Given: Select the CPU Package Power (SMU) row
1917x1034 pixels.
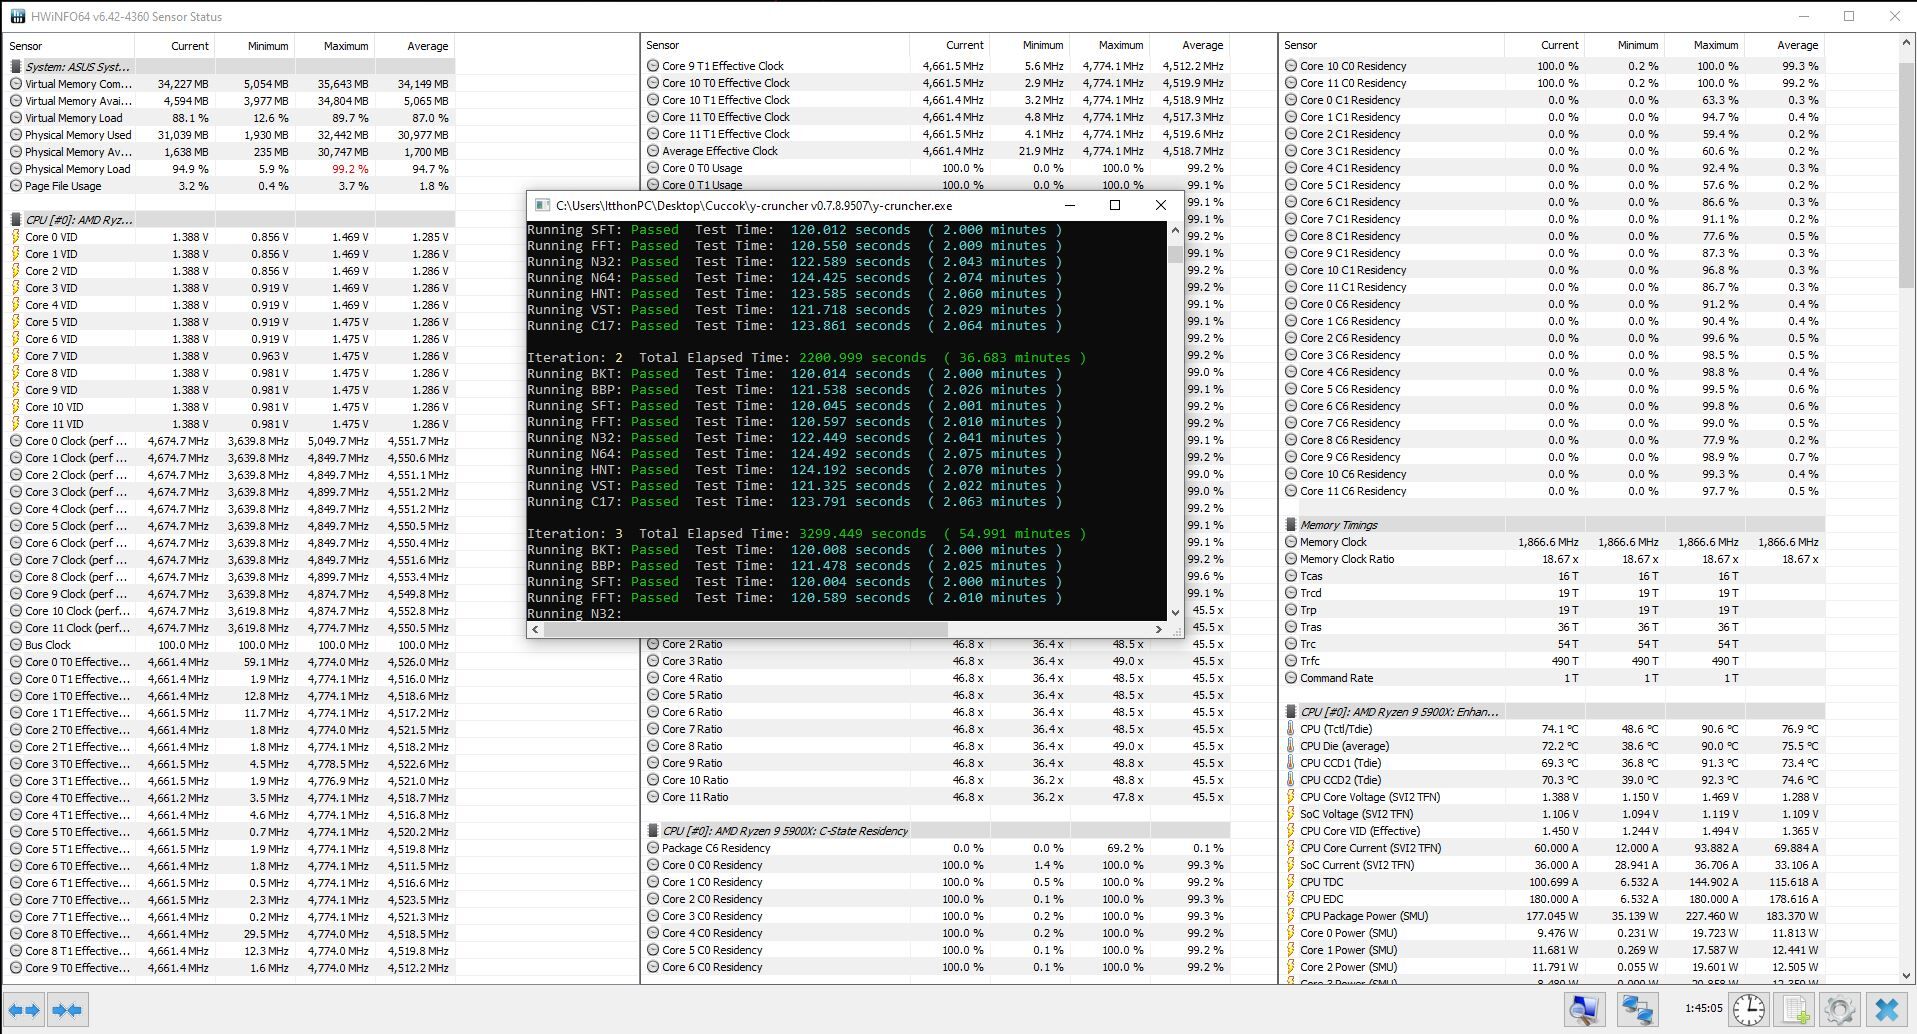Looking at the screenshot, I should [x=1554, y=916].
